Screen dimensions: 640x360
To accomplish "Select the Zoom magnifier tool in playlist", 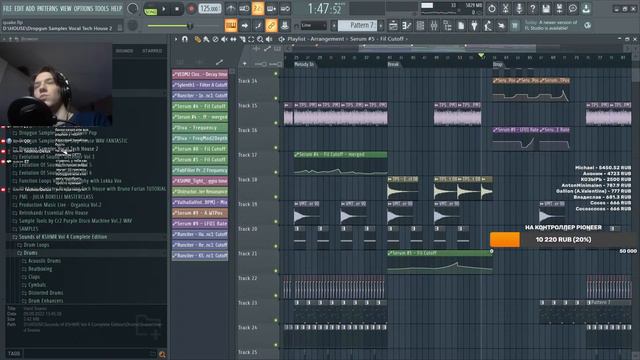I will [x=260, y=39].
